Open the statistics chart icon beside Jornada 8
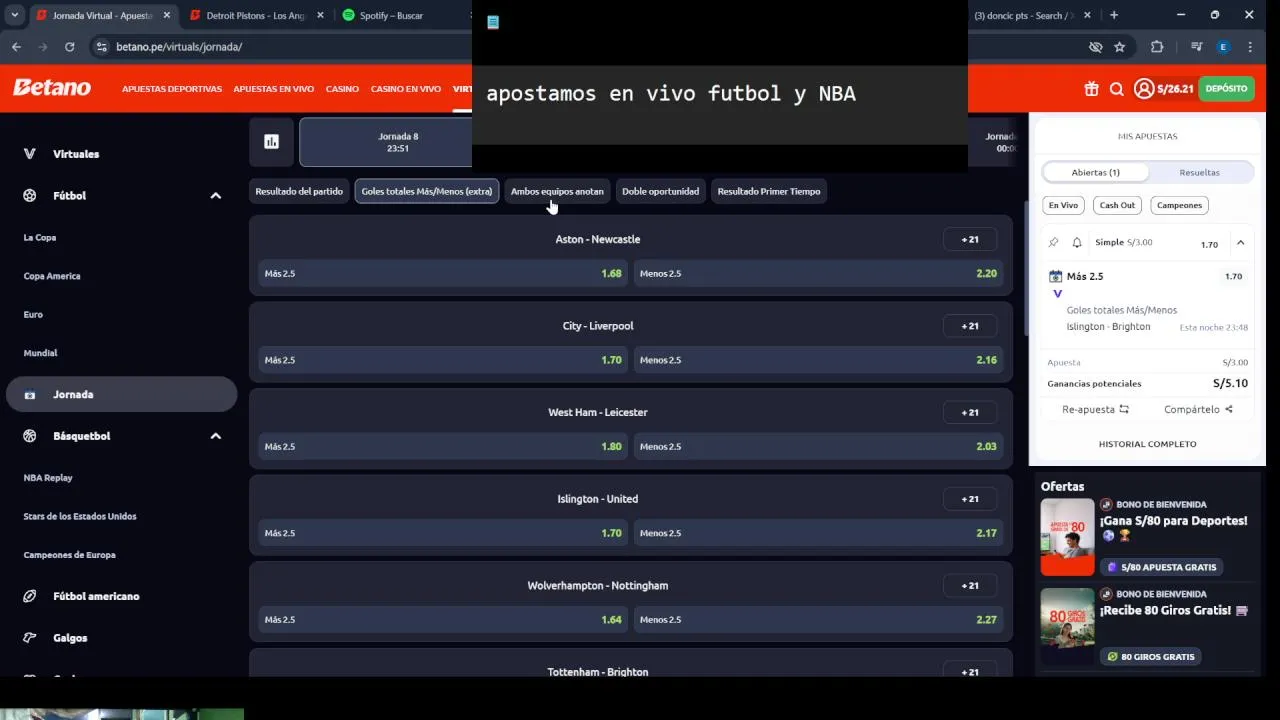This screenshot has width=1280, height=720. pyautogui.click(x=271, y=142)
